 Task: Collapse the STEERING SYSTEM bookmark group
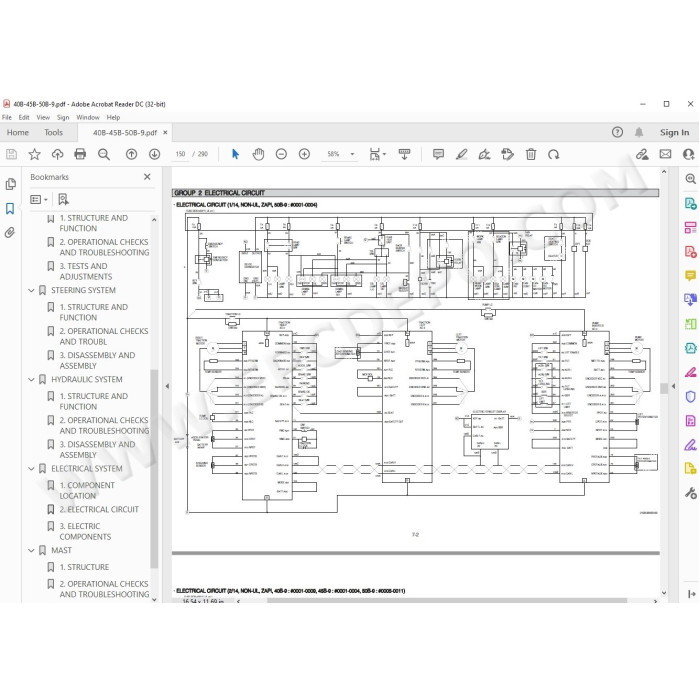pos(31,291)
